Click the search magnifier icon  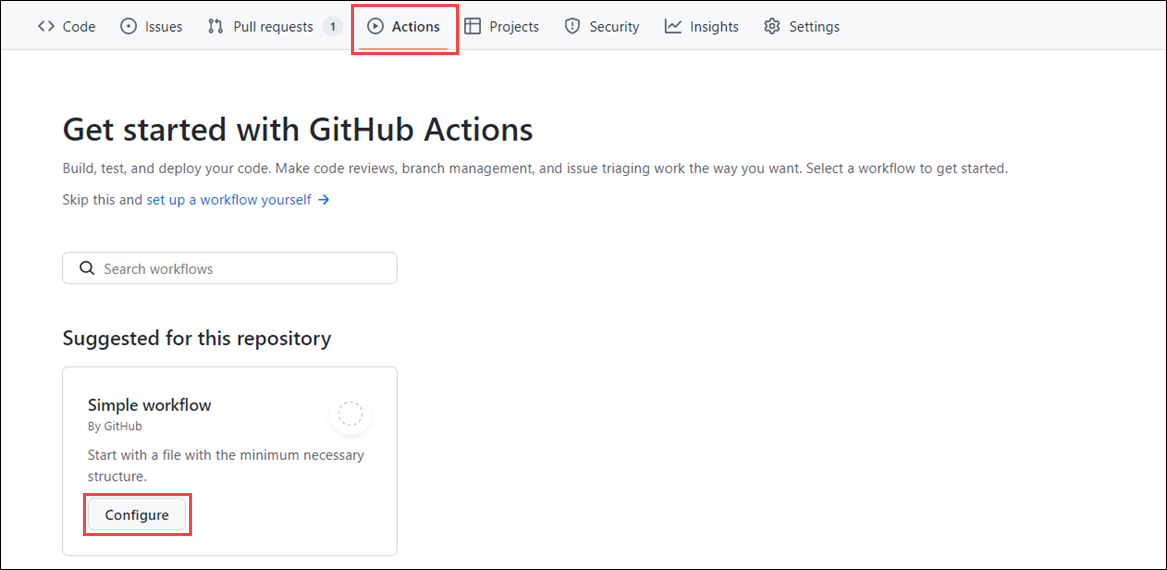point(85,269)
